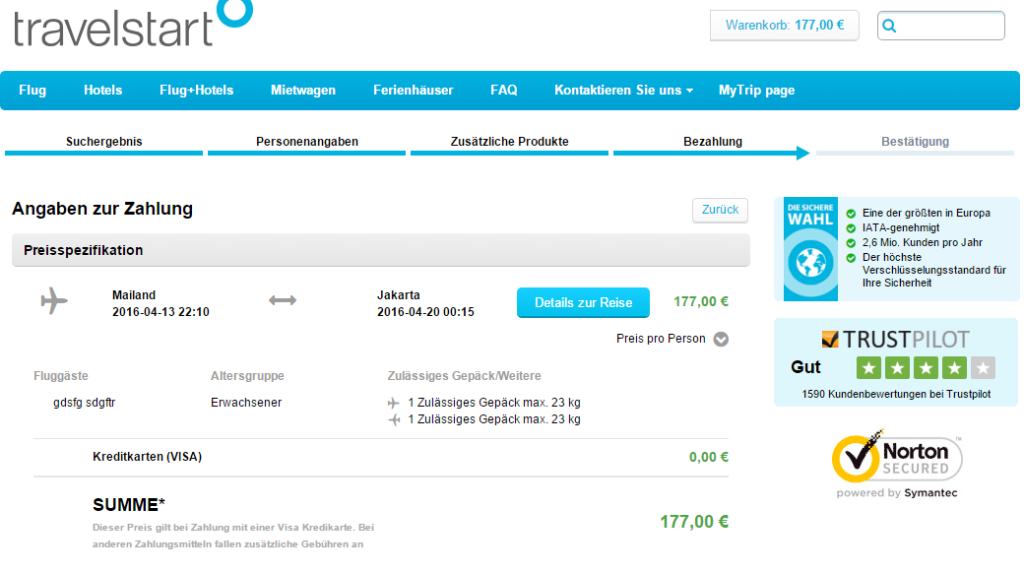Expand Preis pro Person chevron
Screen dimensions: 1024x572
(x=721, y=339)
